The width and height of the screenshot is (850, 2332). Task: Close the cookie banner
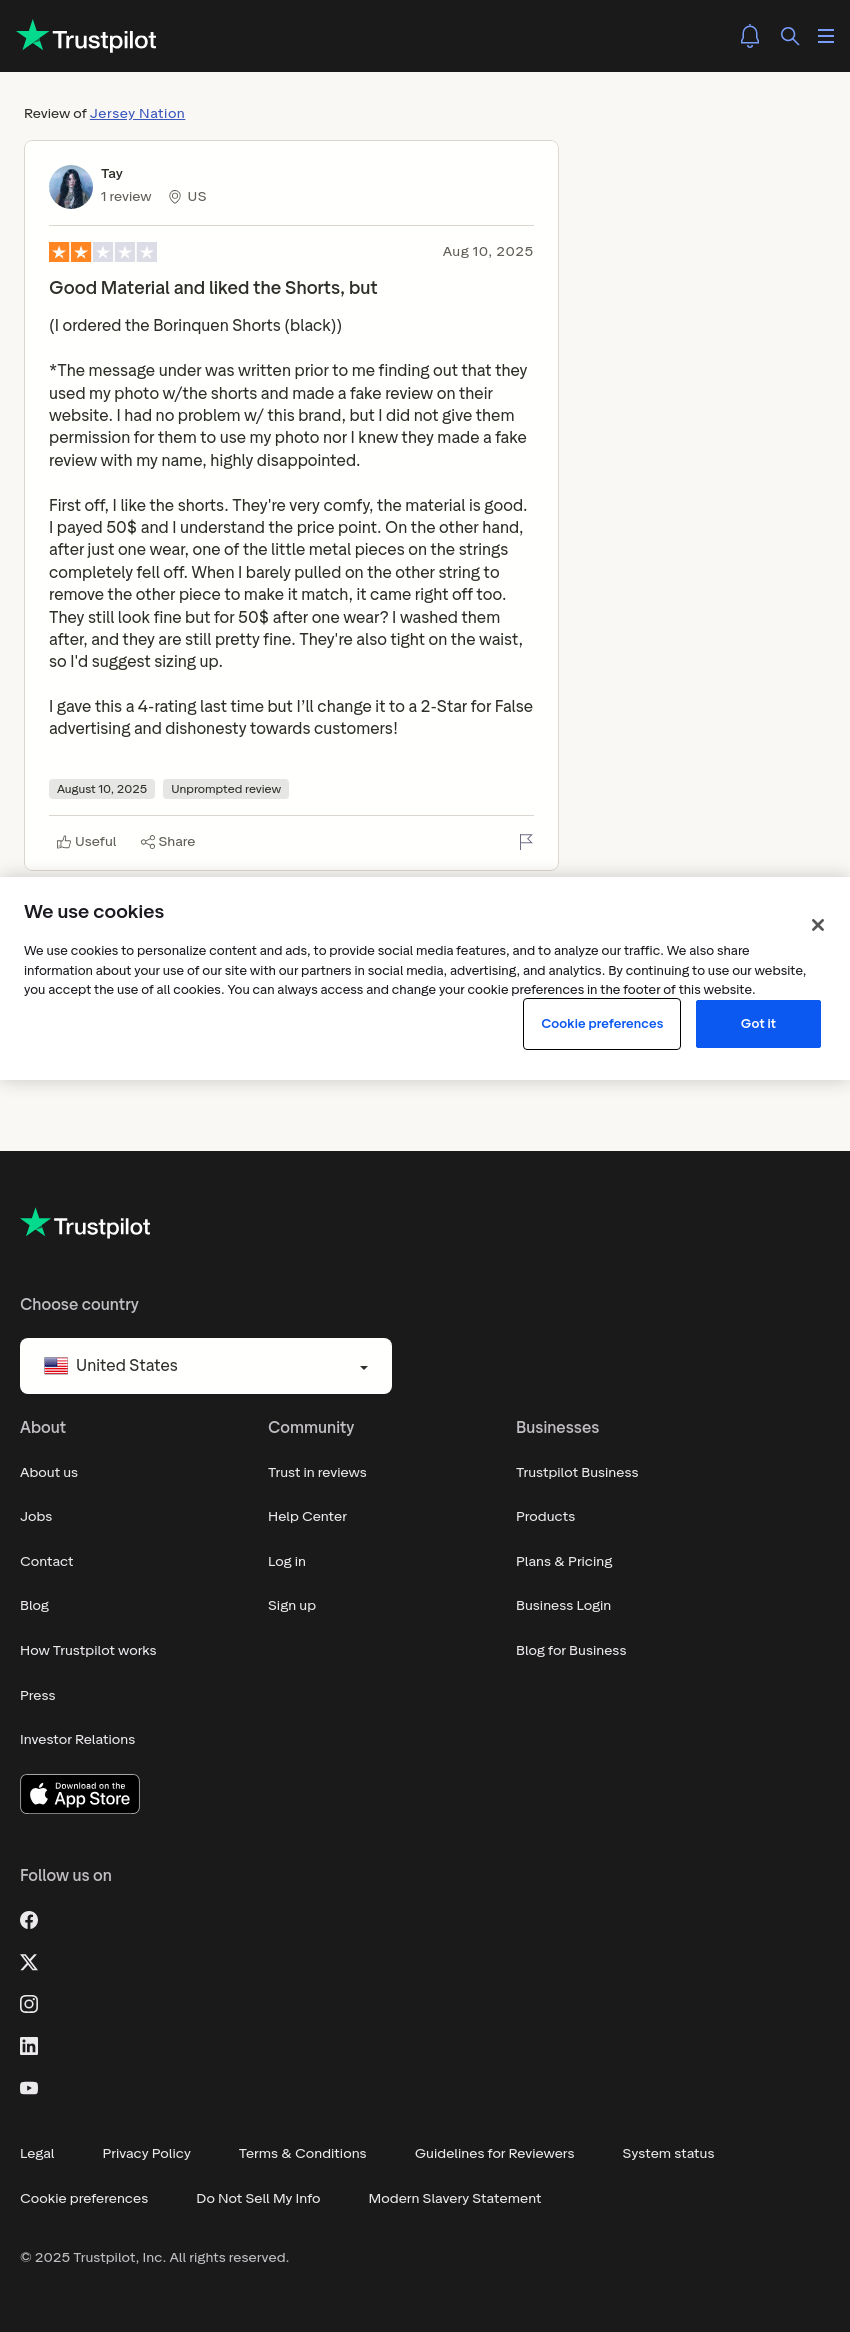tap(818, 925)
